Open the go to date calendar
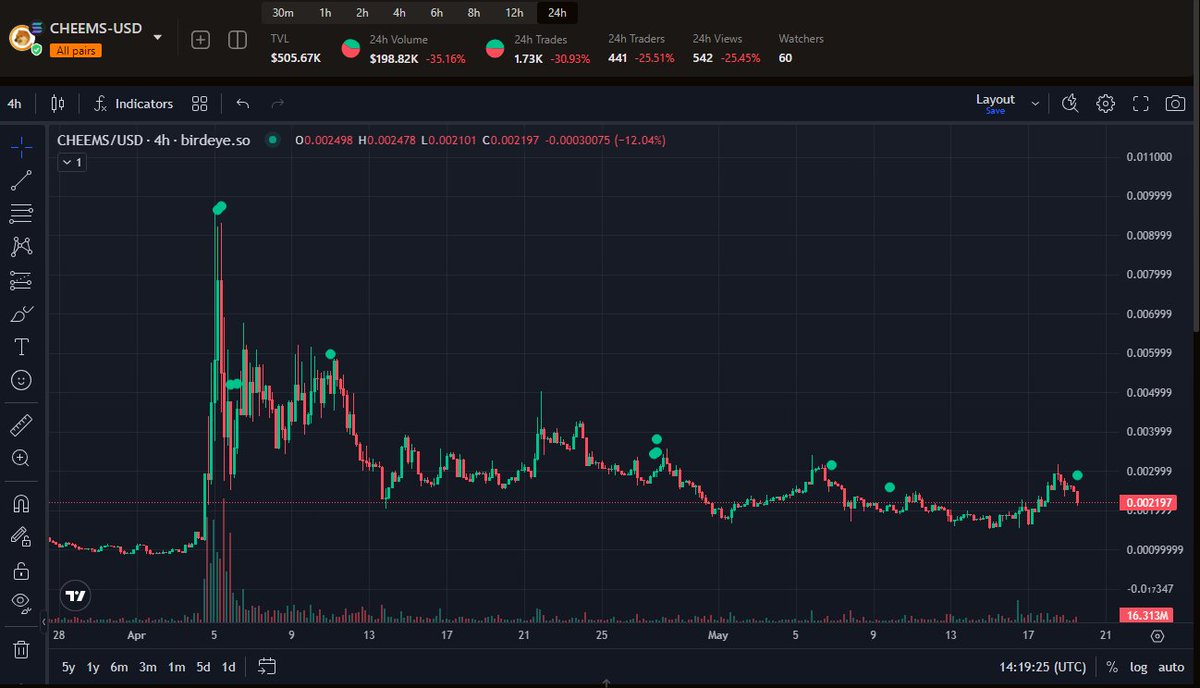The height and width of the screenshot is (688, 1200). point(266,666)
